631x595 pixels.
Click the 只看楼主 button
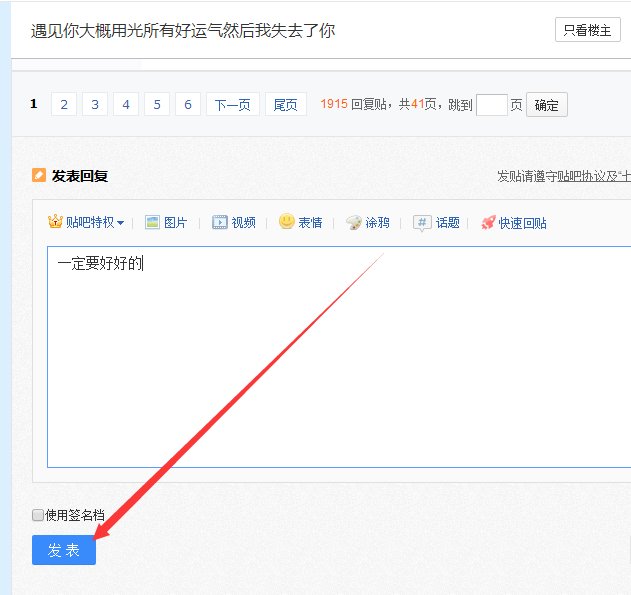click(x=588, y=30)
